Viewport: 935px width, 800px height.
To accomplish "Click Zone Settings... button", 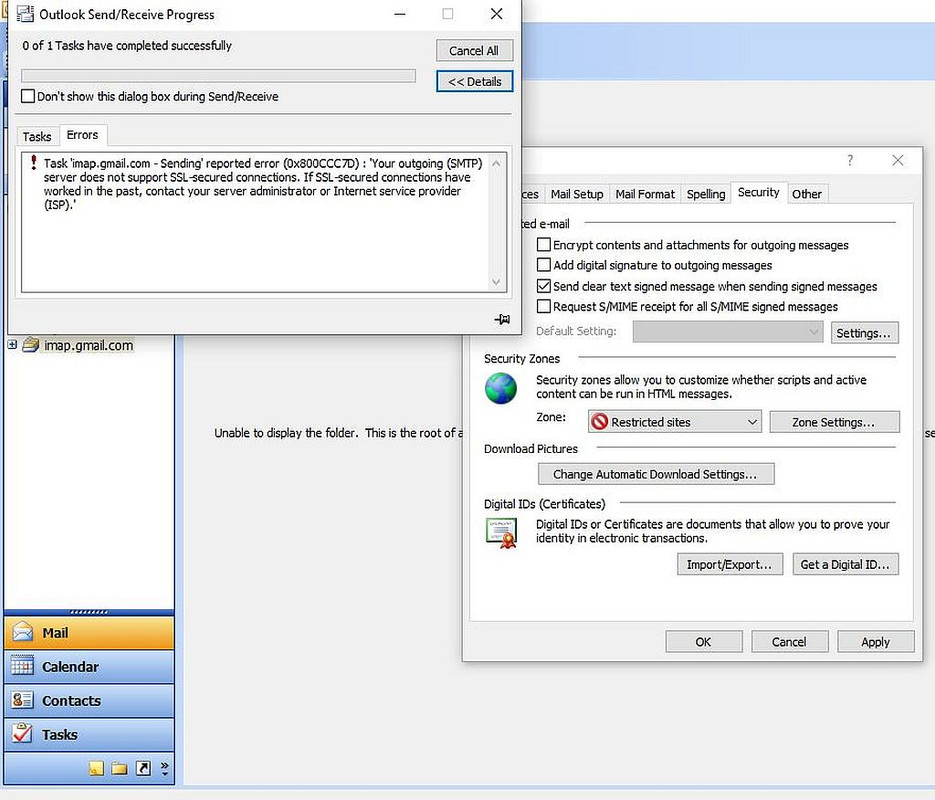I will point(834,422).
